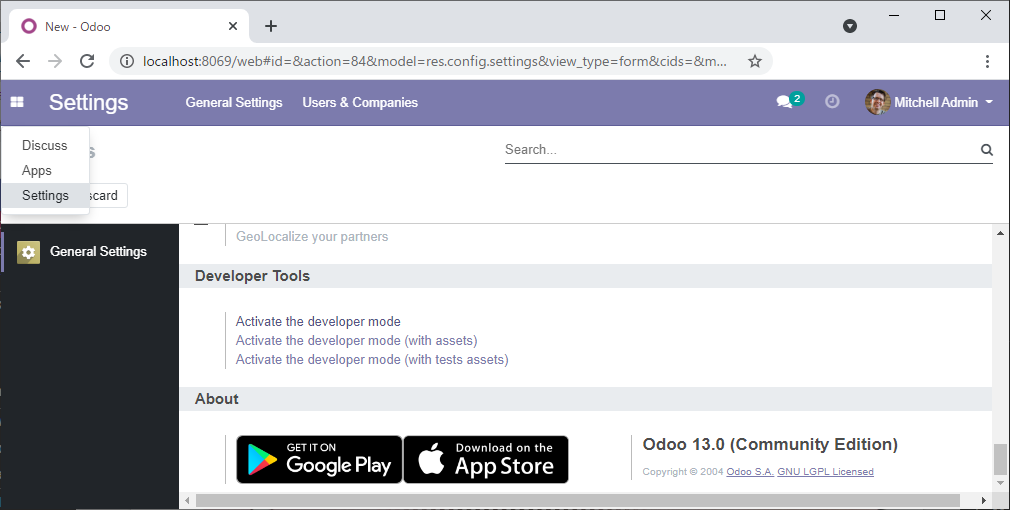1010x510 pixels.
Task: Click the Settings title in the navbar
Action: pyautogui.click(x=88, y=102)
